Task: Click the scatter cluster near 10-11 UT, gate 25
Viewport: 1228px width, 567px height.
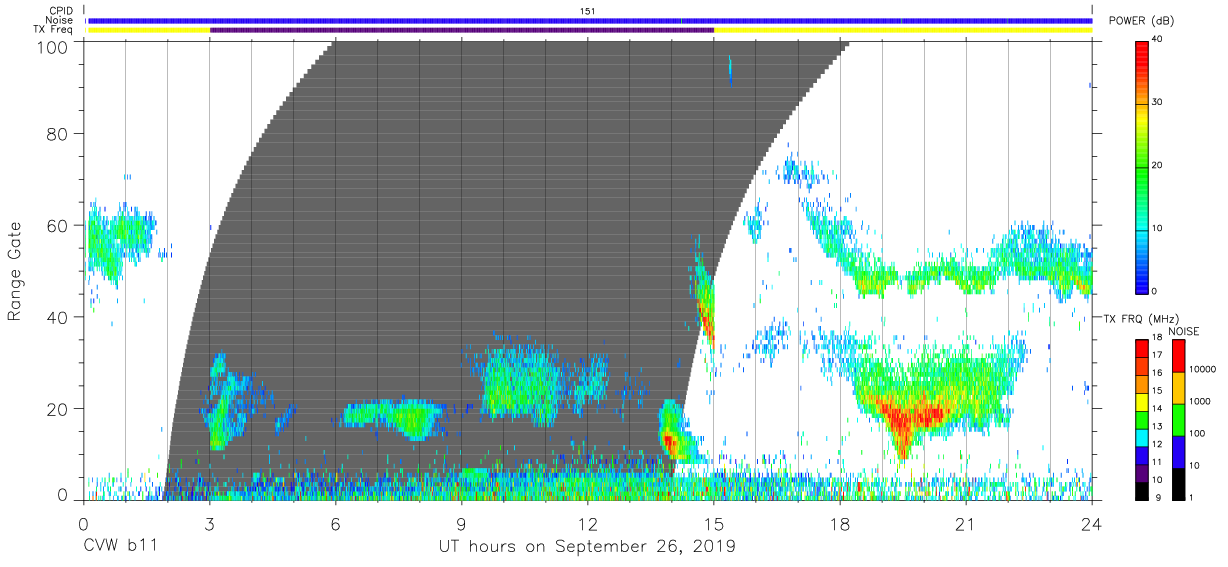Action: [520, 382]
